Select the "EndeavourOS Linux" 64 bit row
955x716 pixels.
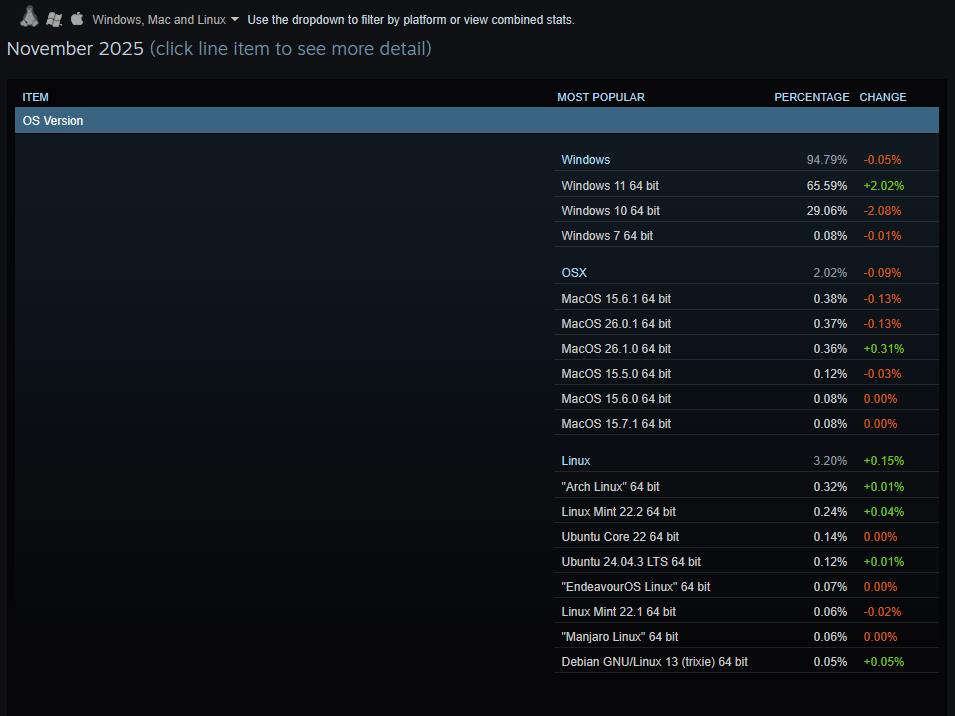point(746,586)
